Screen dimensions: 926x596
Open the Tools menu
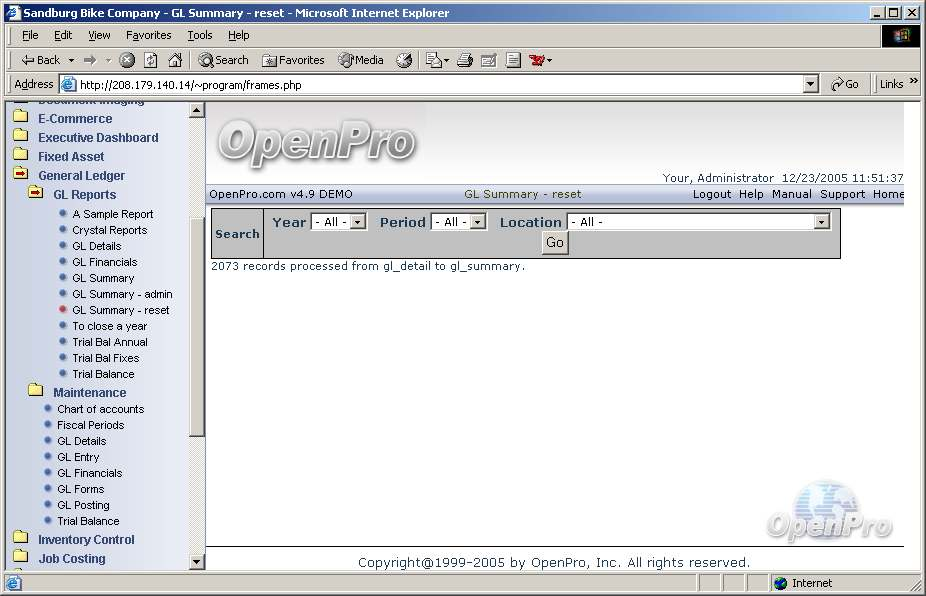point(200,35)
